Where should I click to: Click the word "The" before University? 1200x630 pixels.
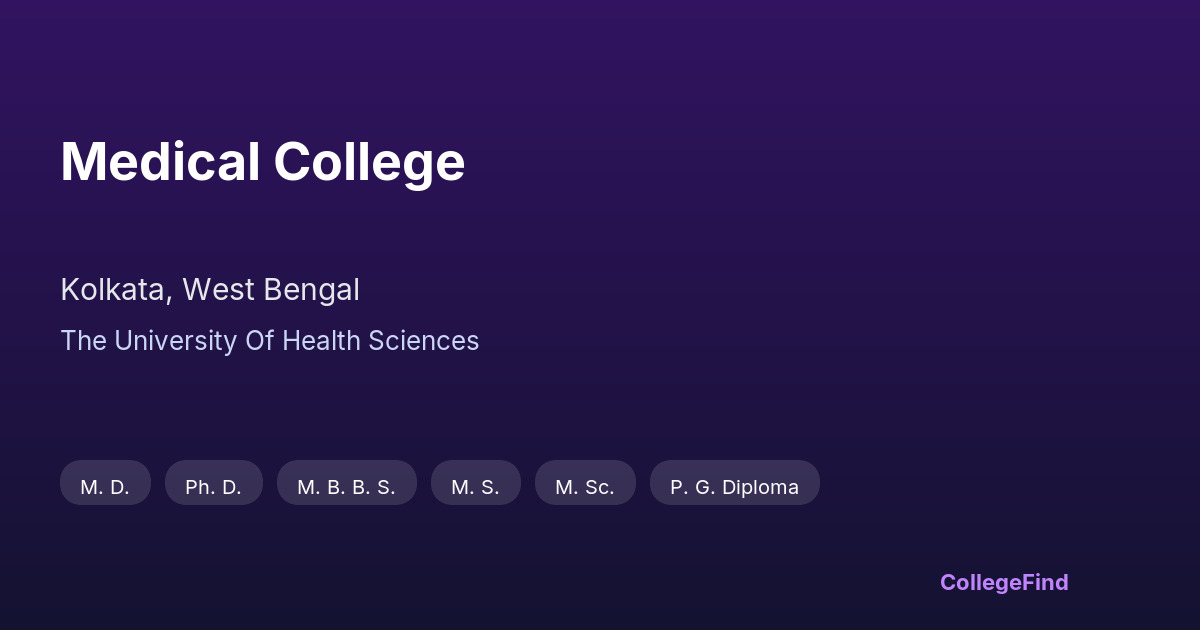pos(83,341)
